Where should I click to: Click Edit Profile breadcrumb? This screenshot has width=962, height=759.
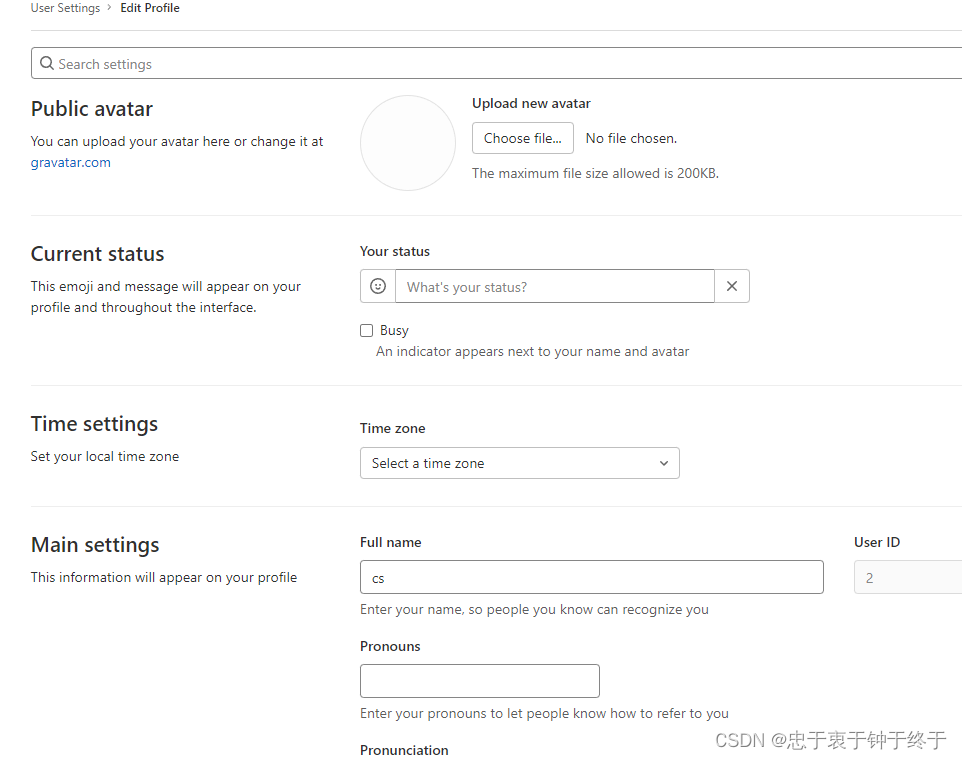(x=150, y=8)
